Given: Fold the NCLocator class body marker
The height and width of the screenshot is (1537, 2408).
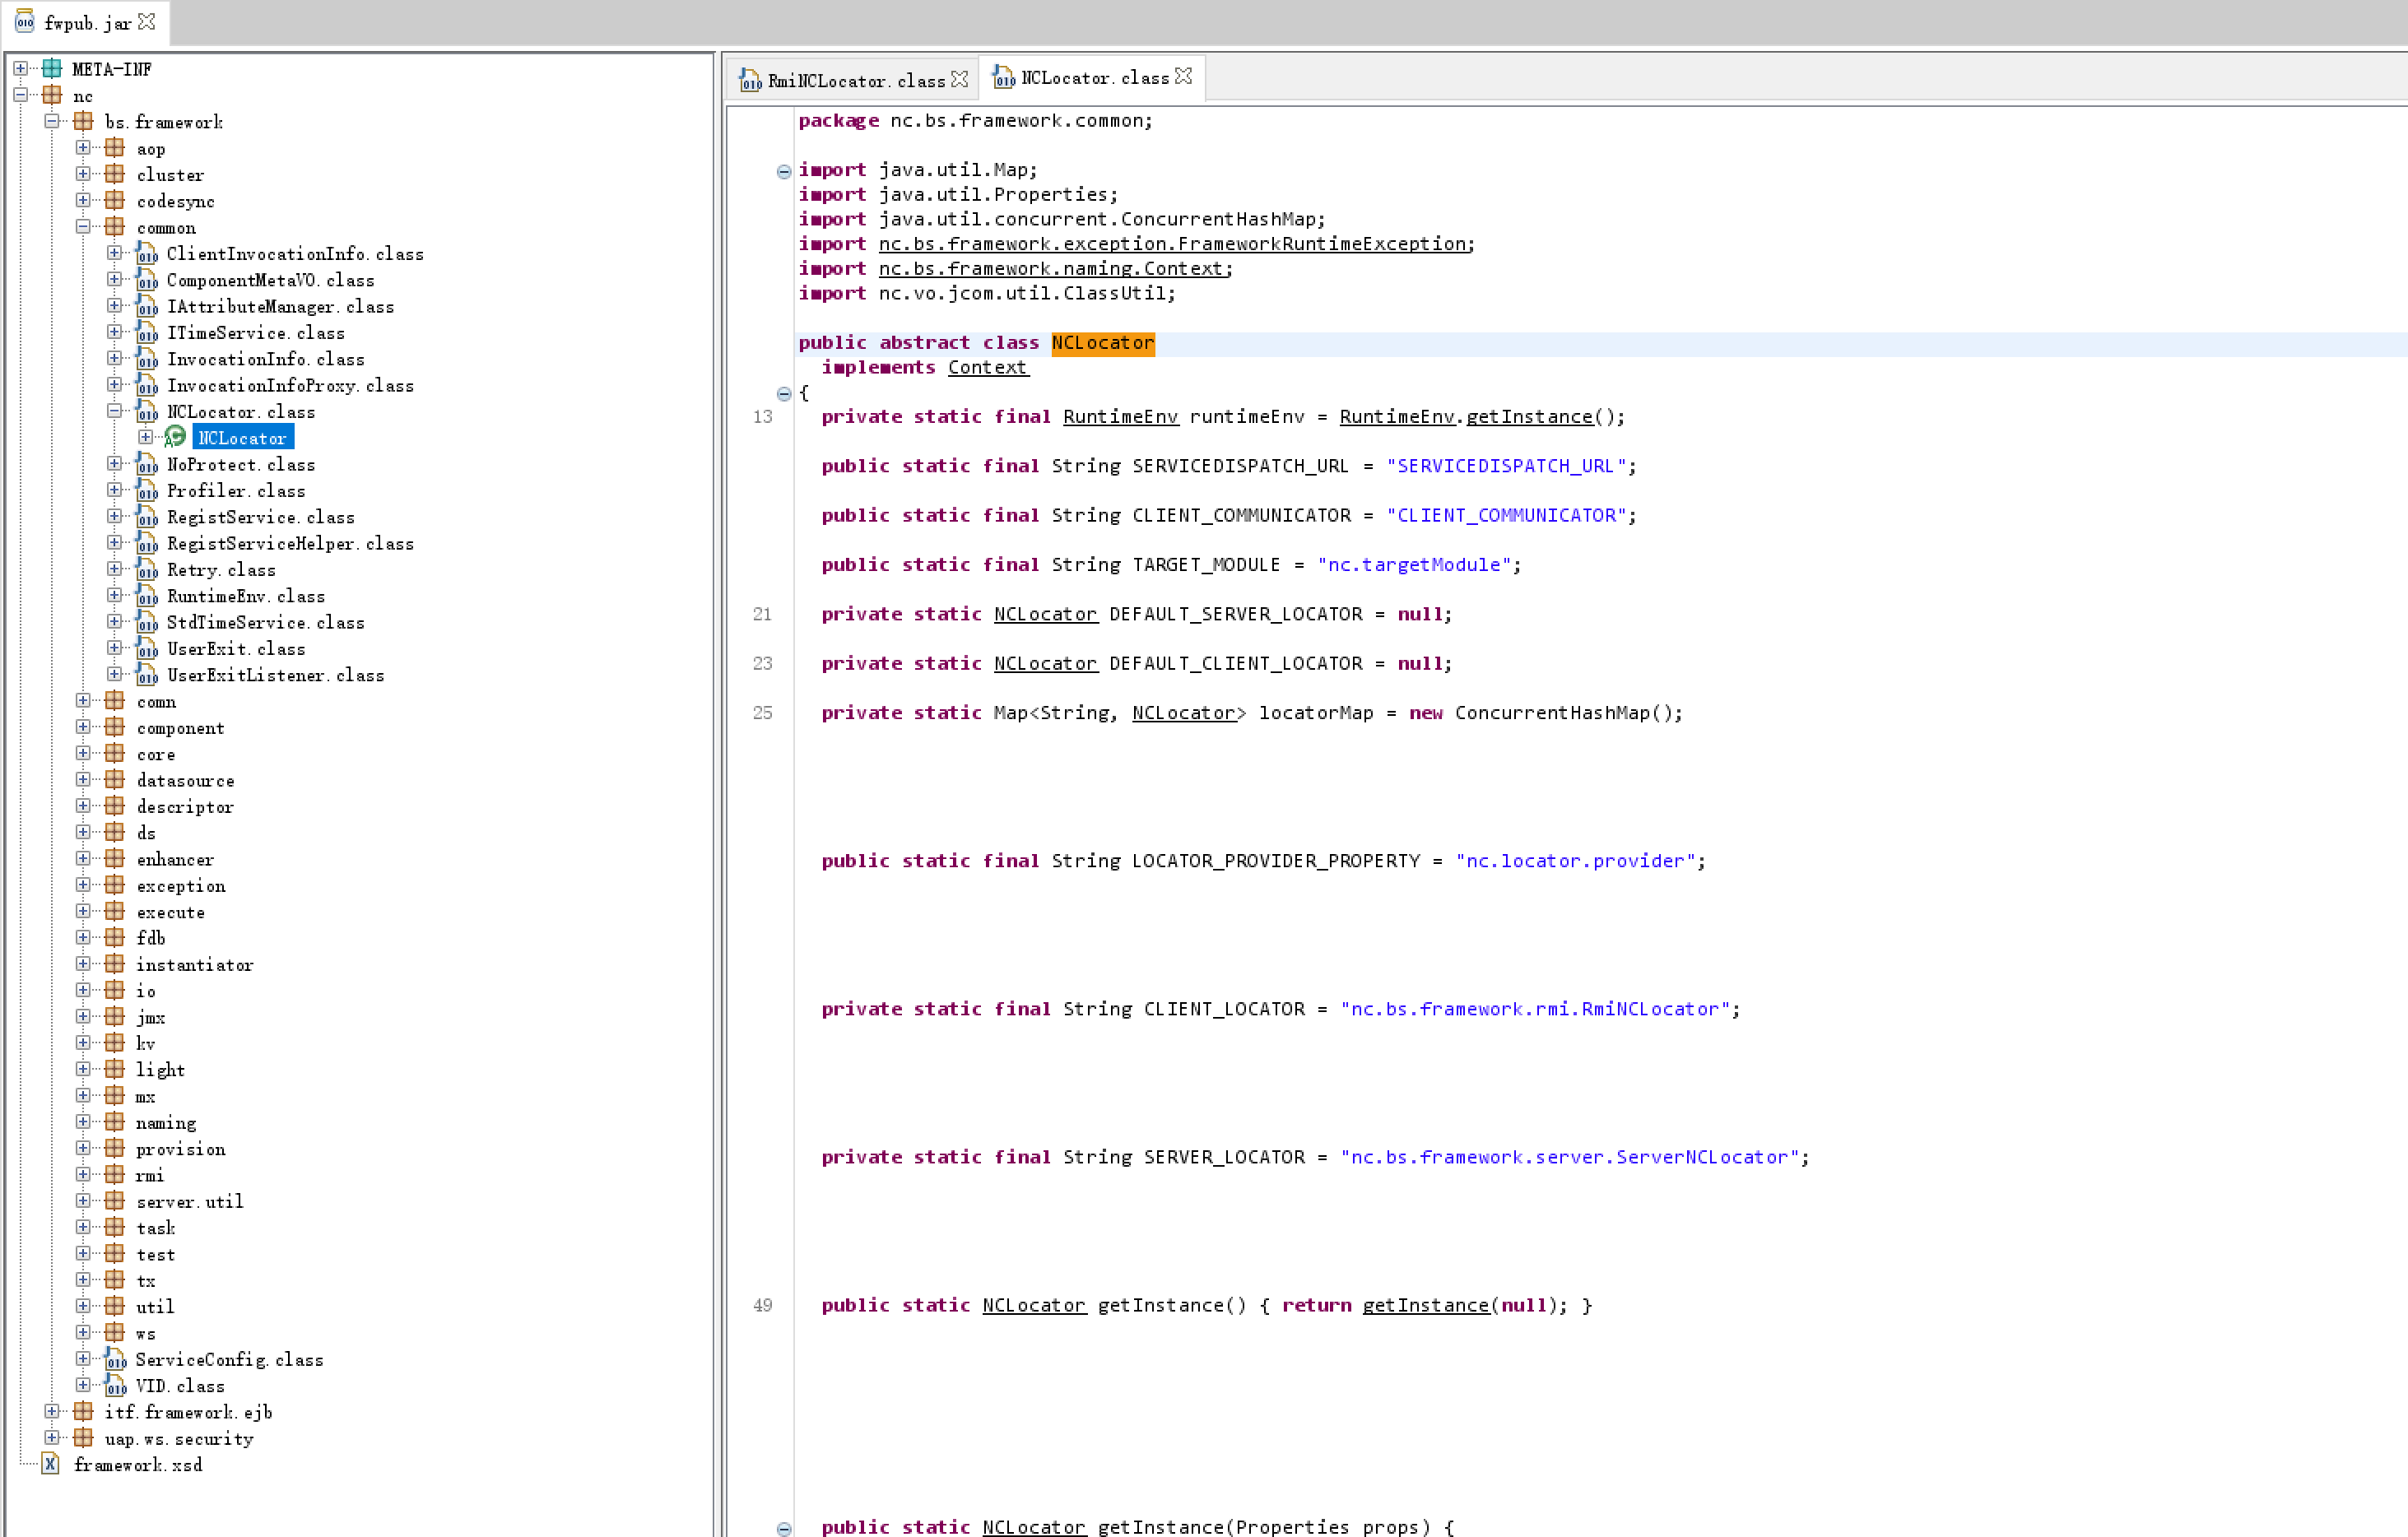Looking at the screenshot, I should click(x=784, y=393).
